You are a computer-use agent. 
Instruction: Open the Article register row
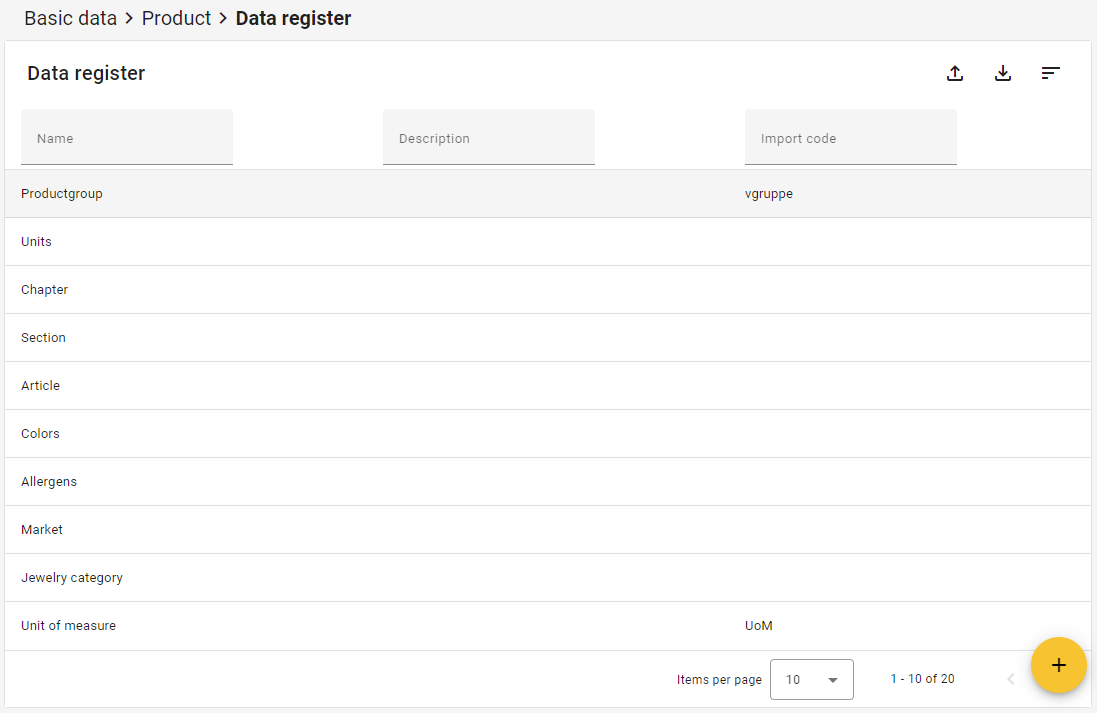pos(40,385)
